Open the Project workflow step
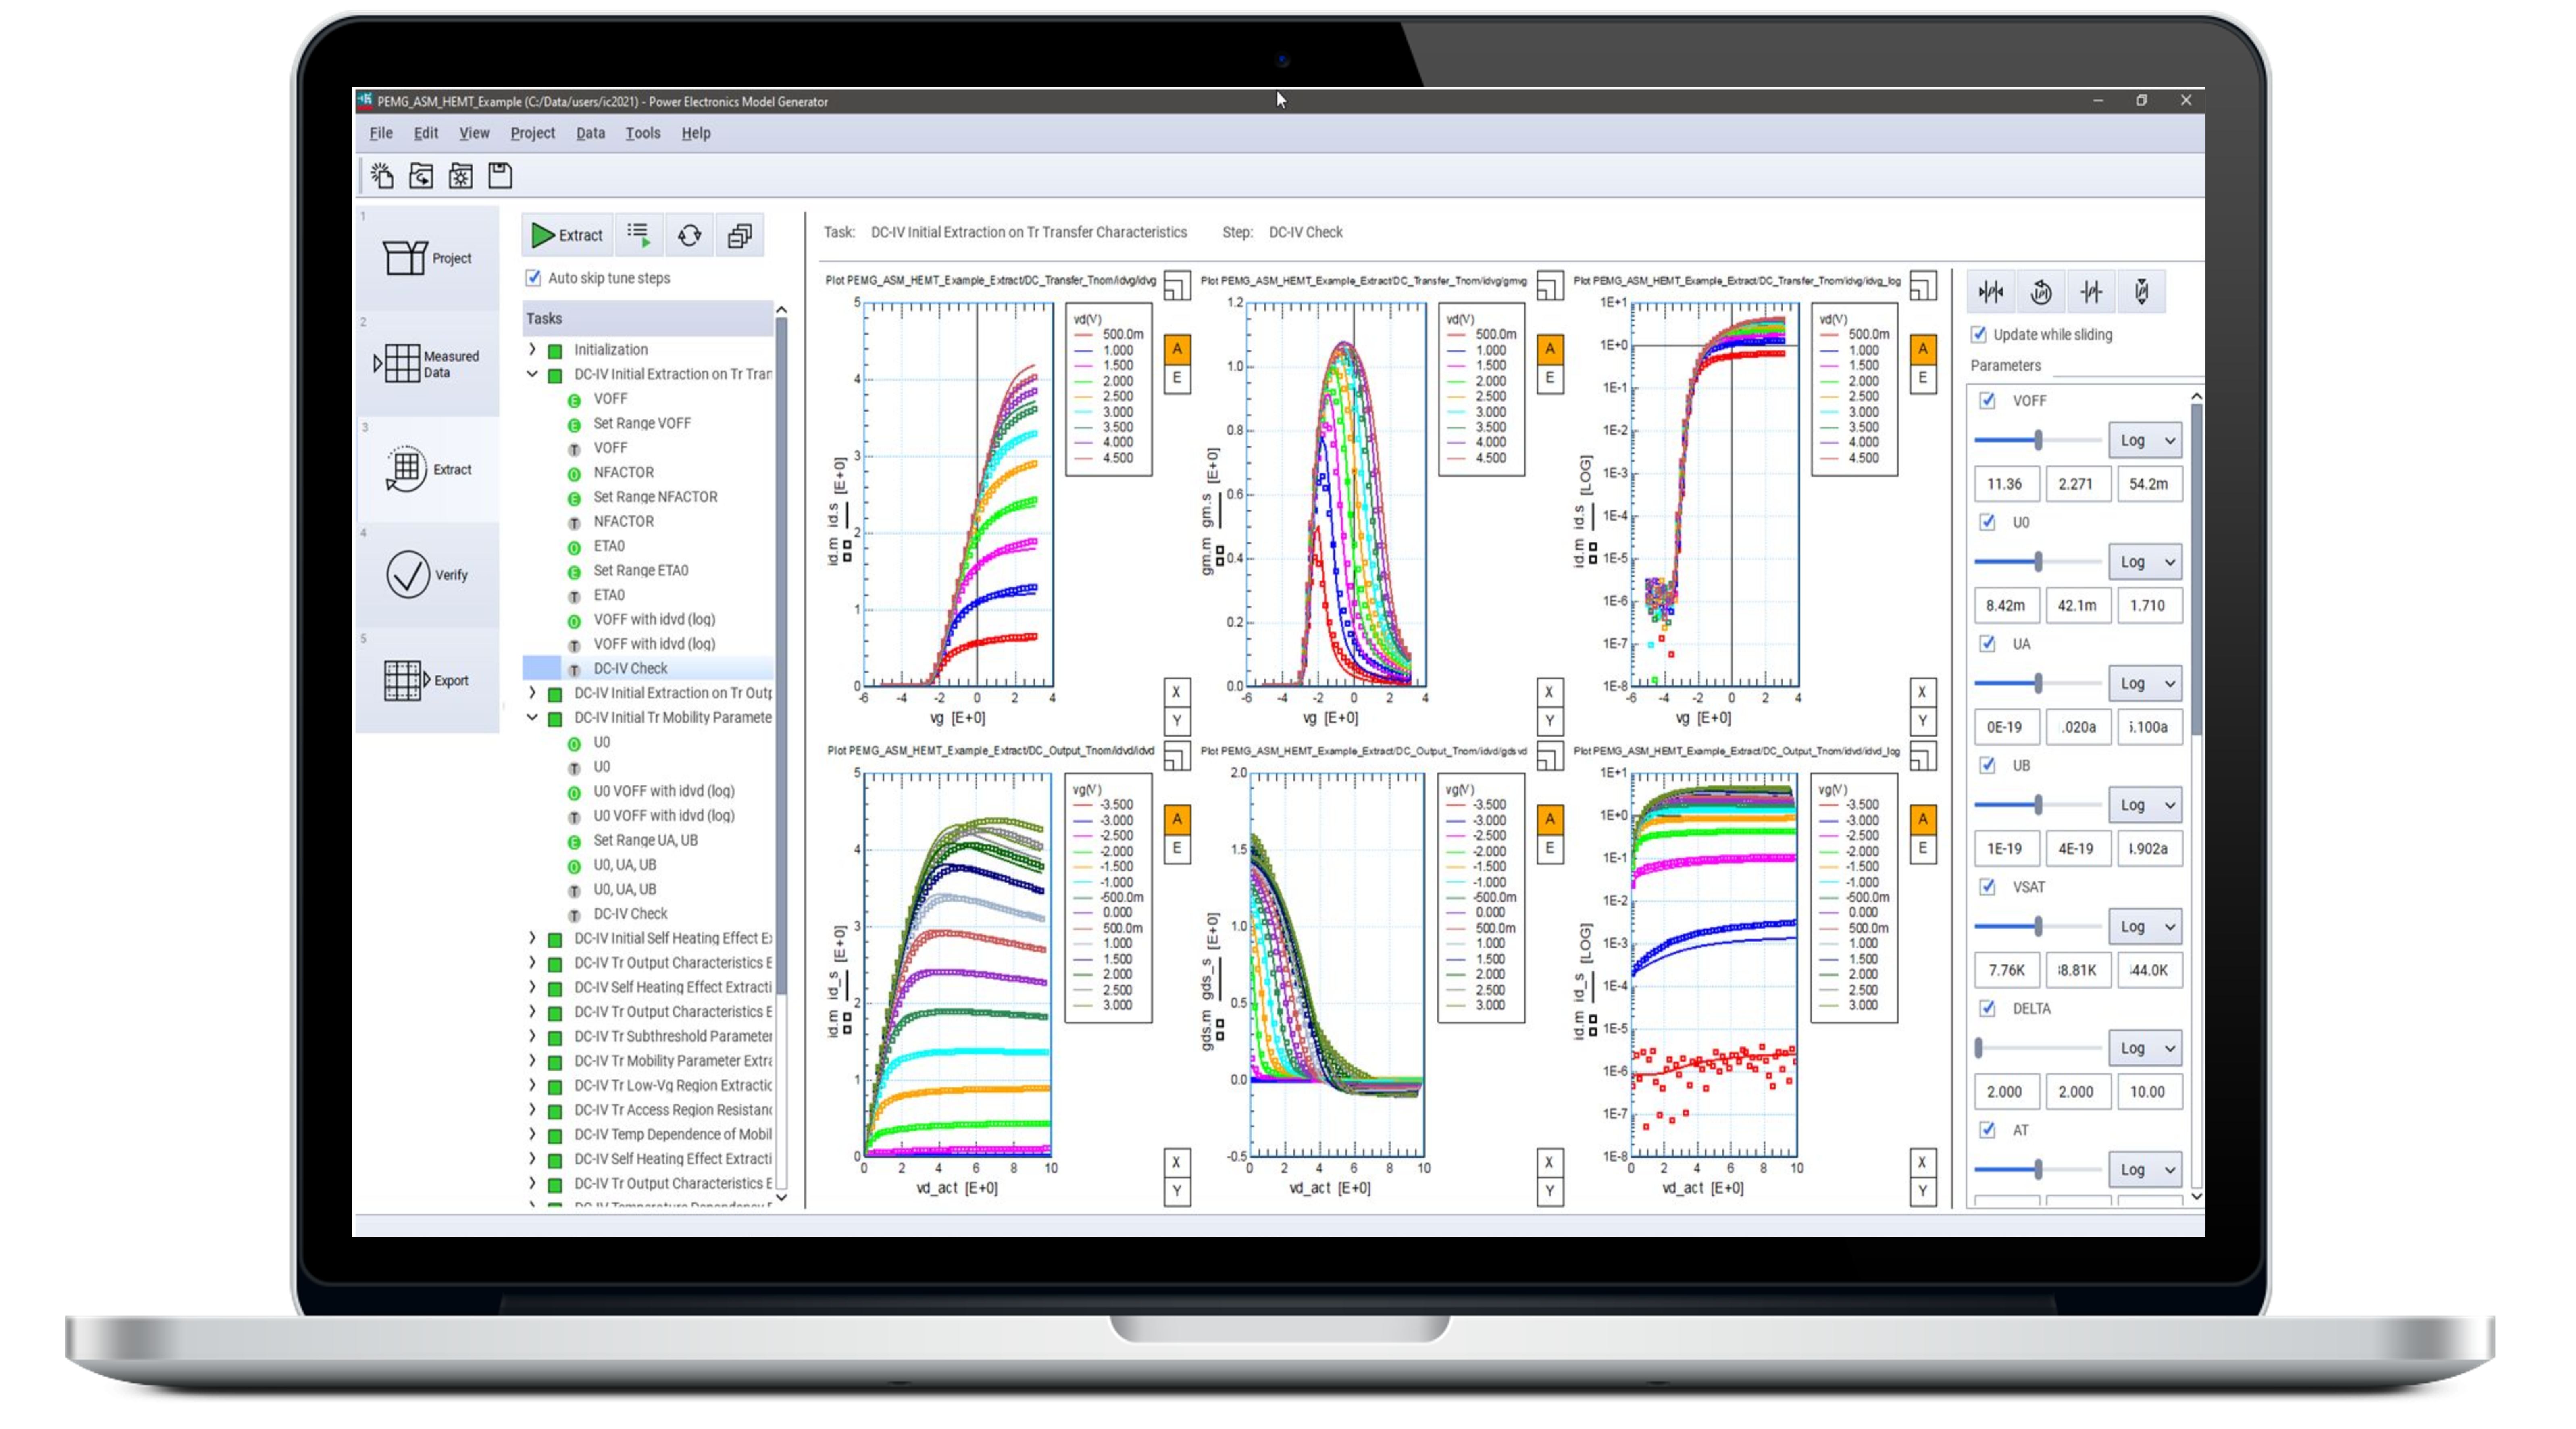 point(428,258)
